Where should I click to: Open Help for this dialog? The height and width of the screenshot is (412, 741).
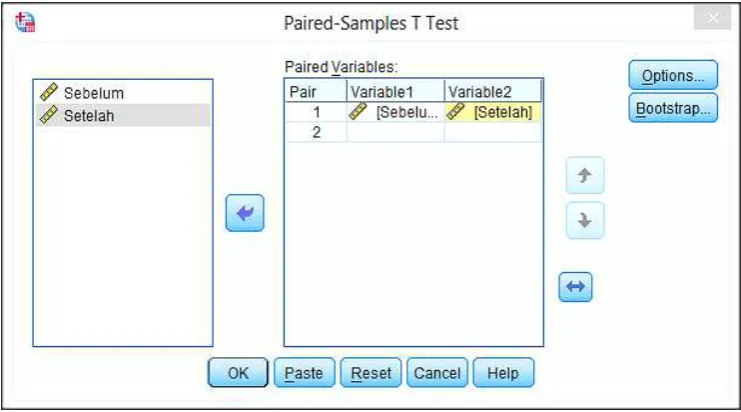click(503, 373)
